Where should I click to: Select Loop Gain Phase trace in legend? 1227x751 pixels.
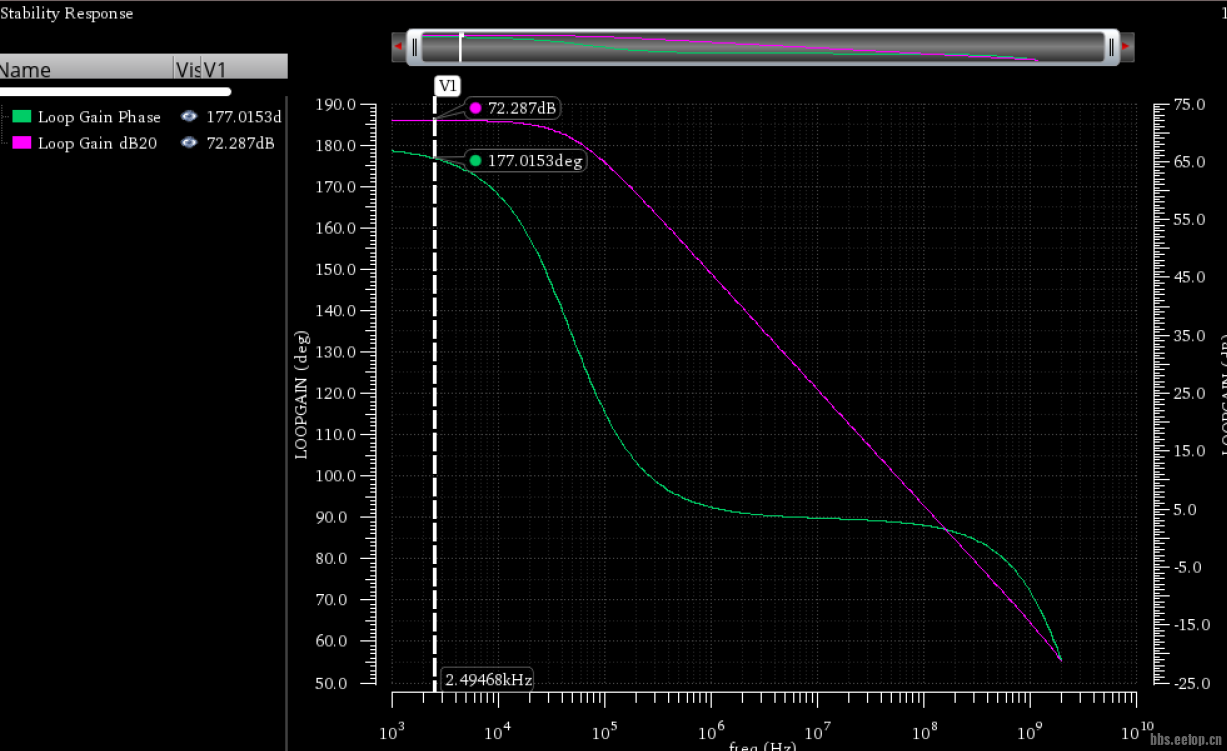point(99,117)
